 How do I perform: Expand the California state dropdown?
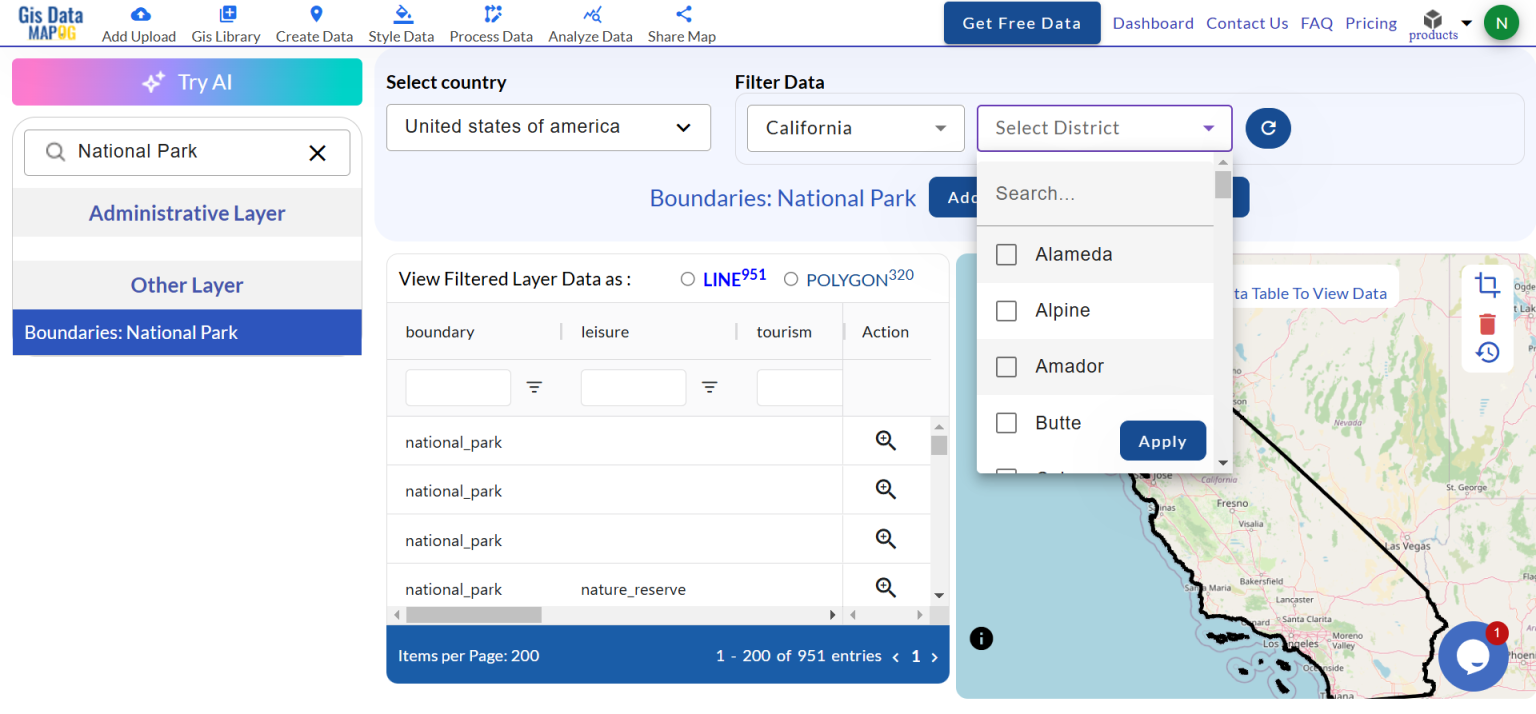coord(855,127)
